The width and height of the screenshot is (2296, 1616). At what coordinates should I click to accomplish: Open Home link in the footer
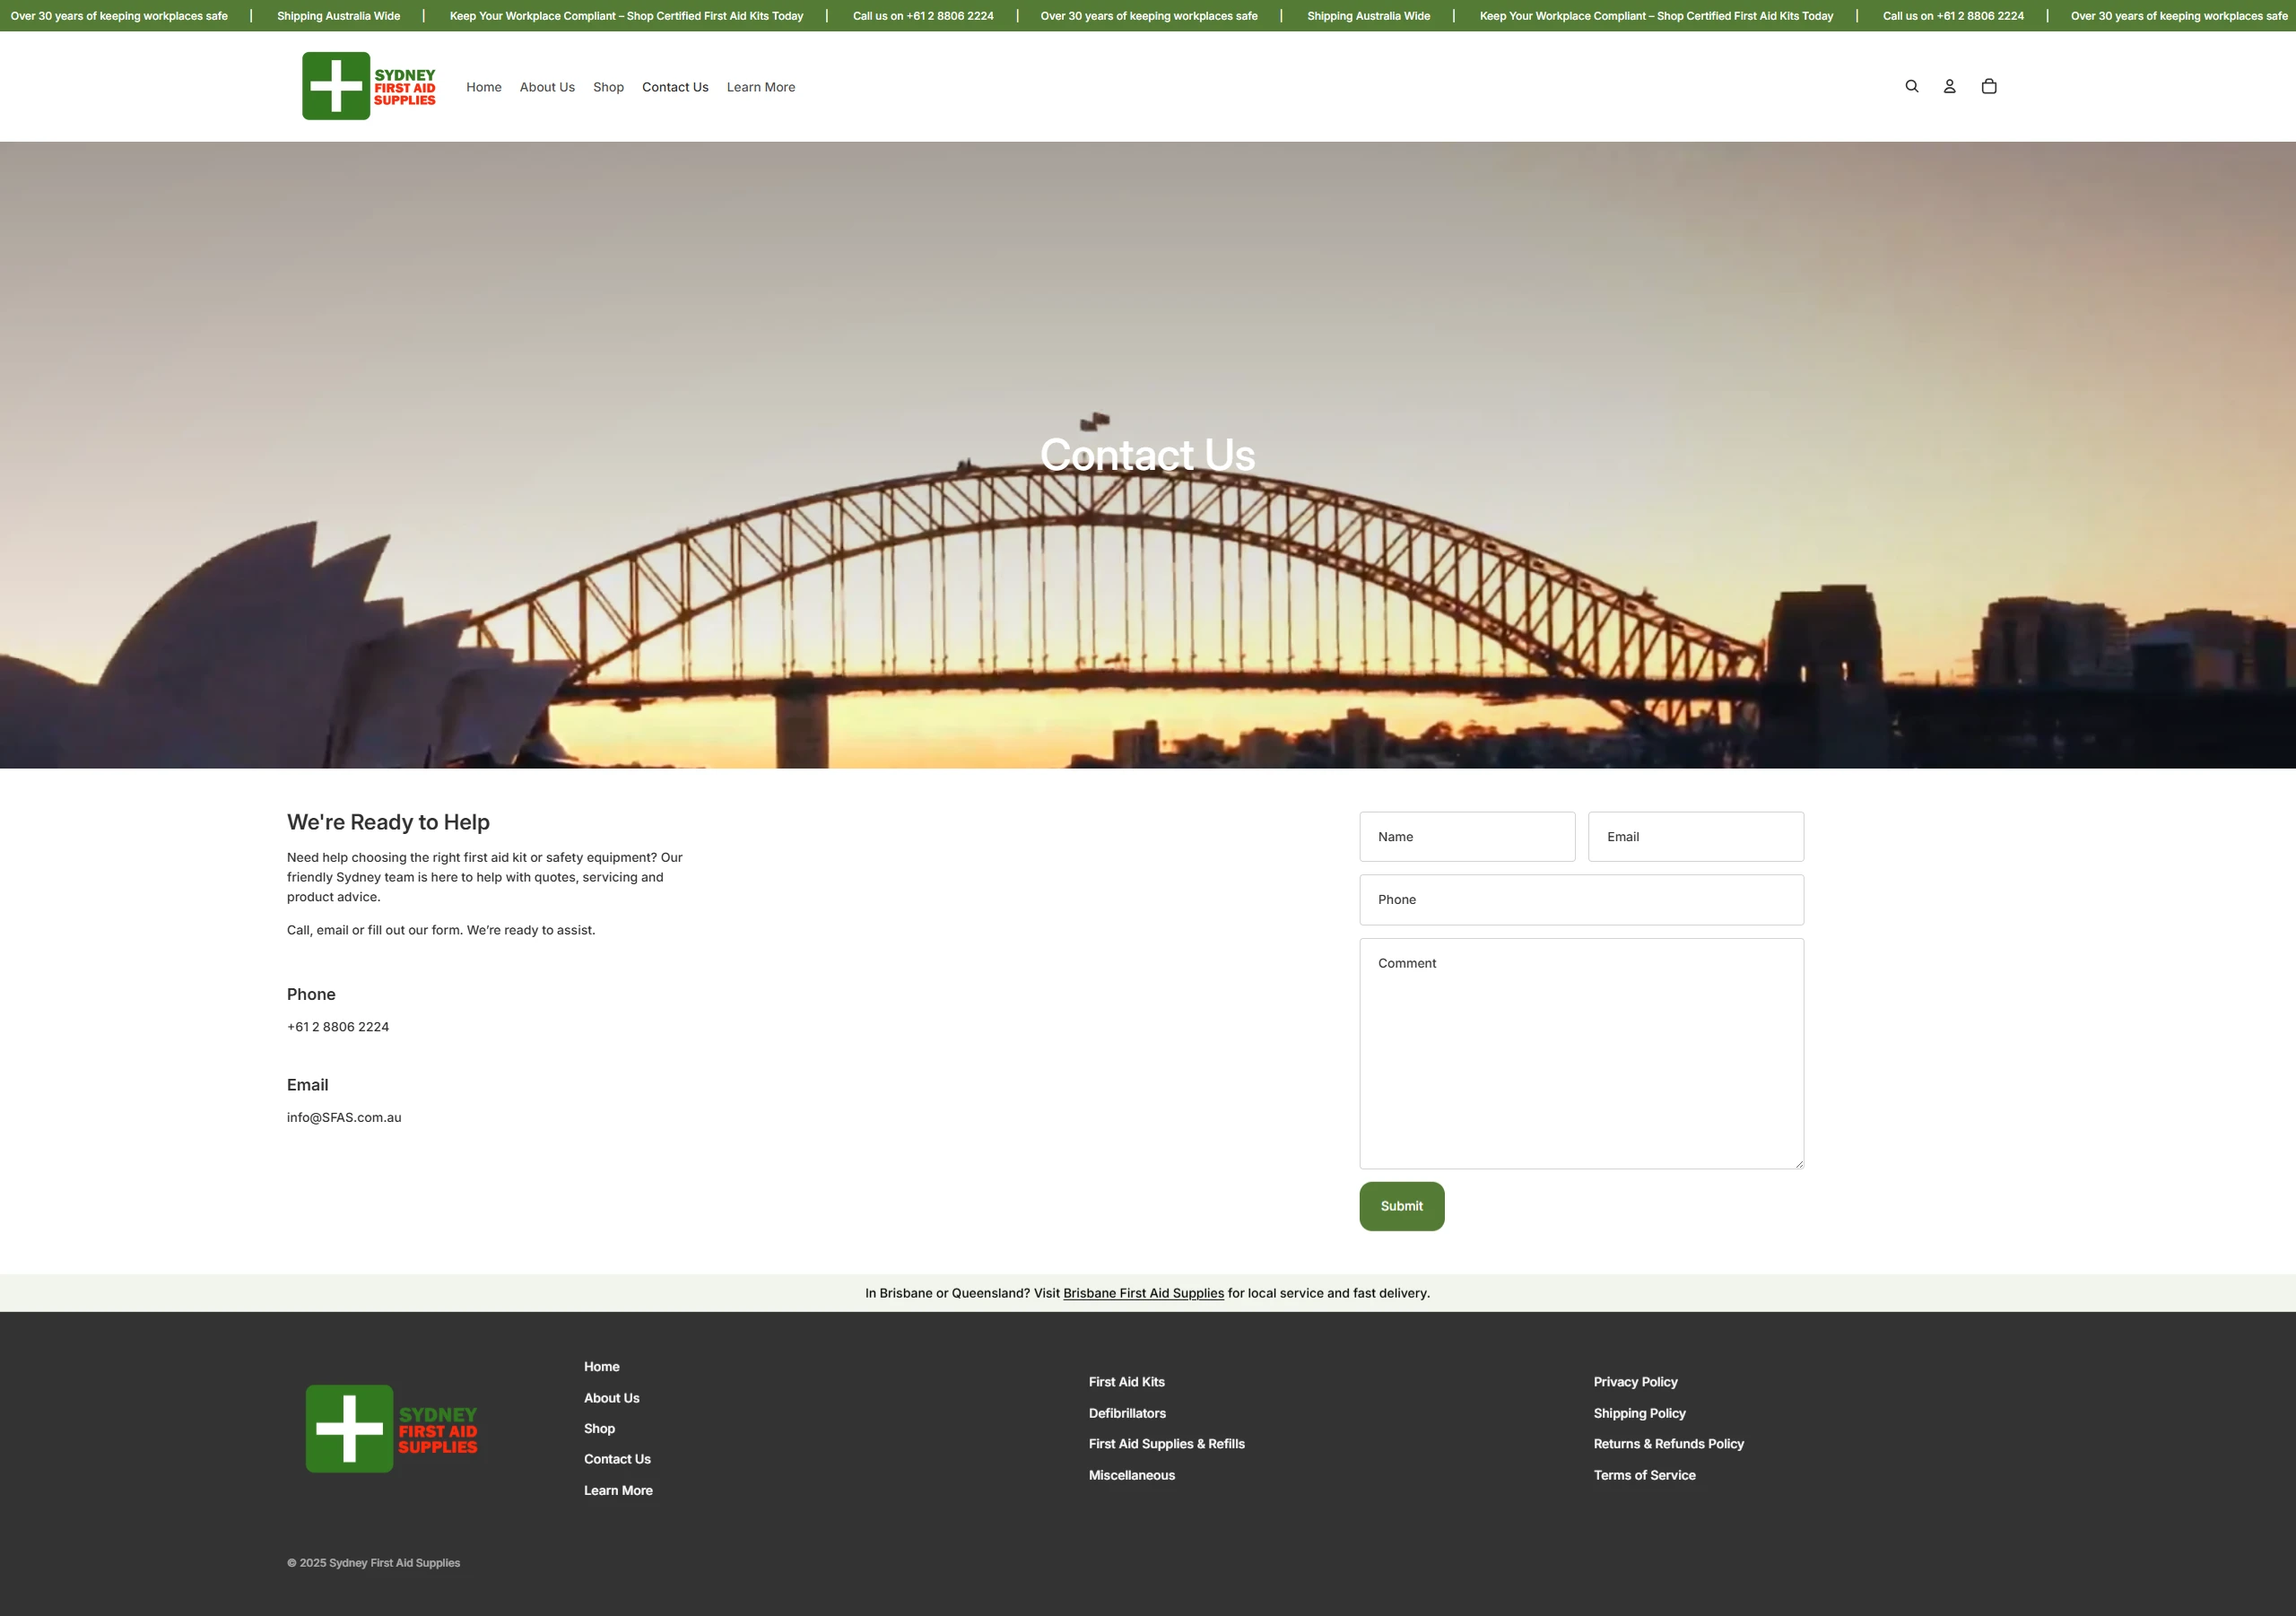(602, 1367)
